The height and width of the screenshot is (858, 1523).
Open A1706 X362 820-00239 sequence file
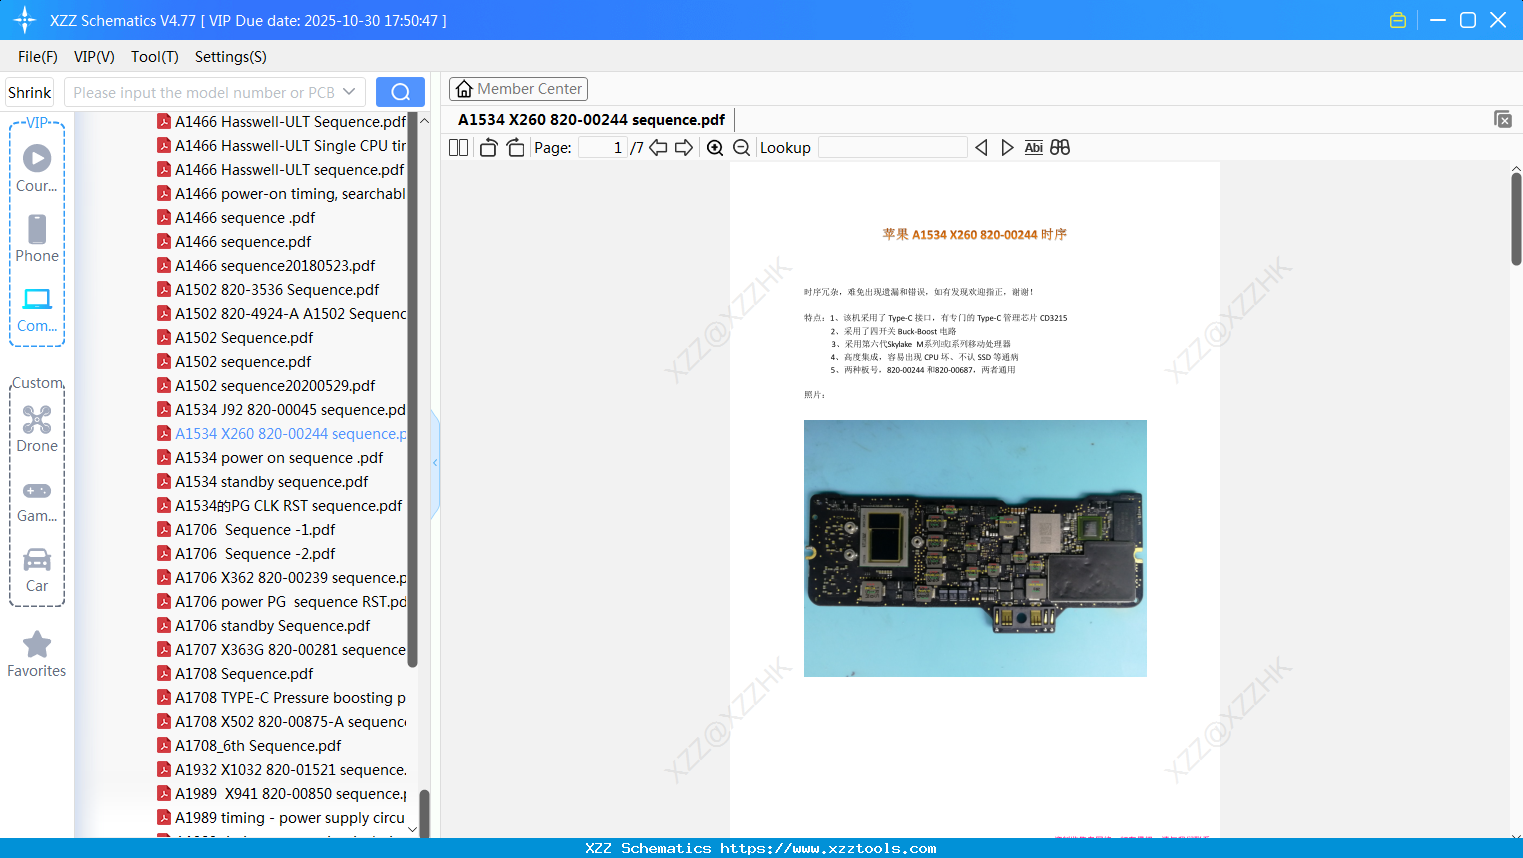point(290,578)
